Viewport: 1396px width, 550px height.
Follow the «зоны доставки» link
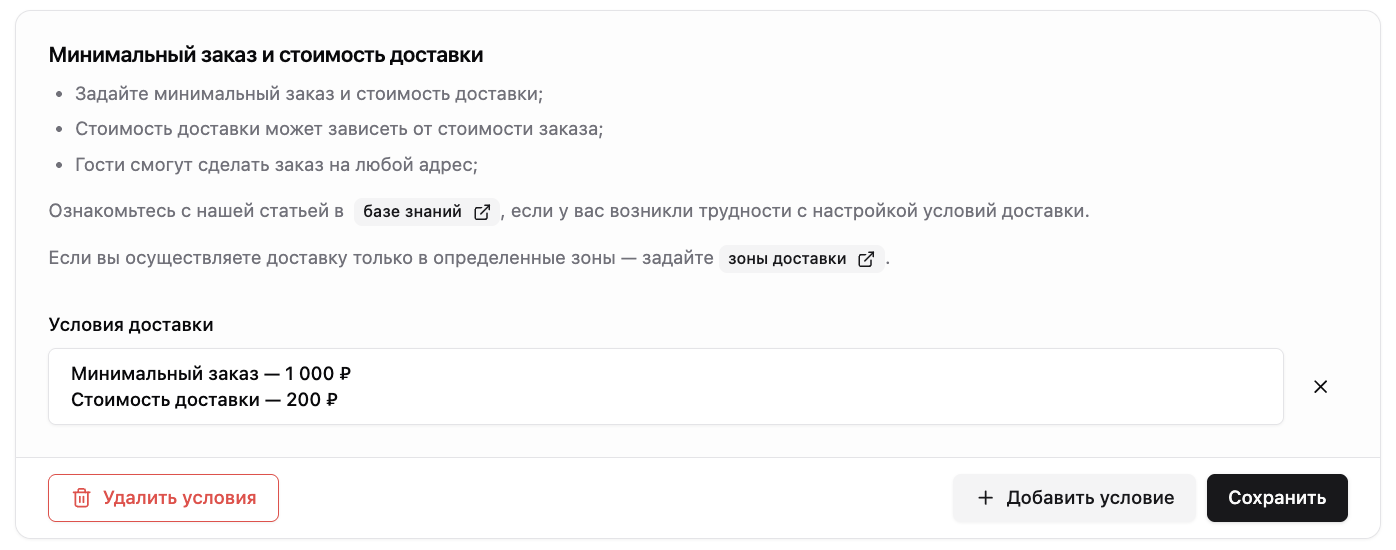click(x=801, y=259)
